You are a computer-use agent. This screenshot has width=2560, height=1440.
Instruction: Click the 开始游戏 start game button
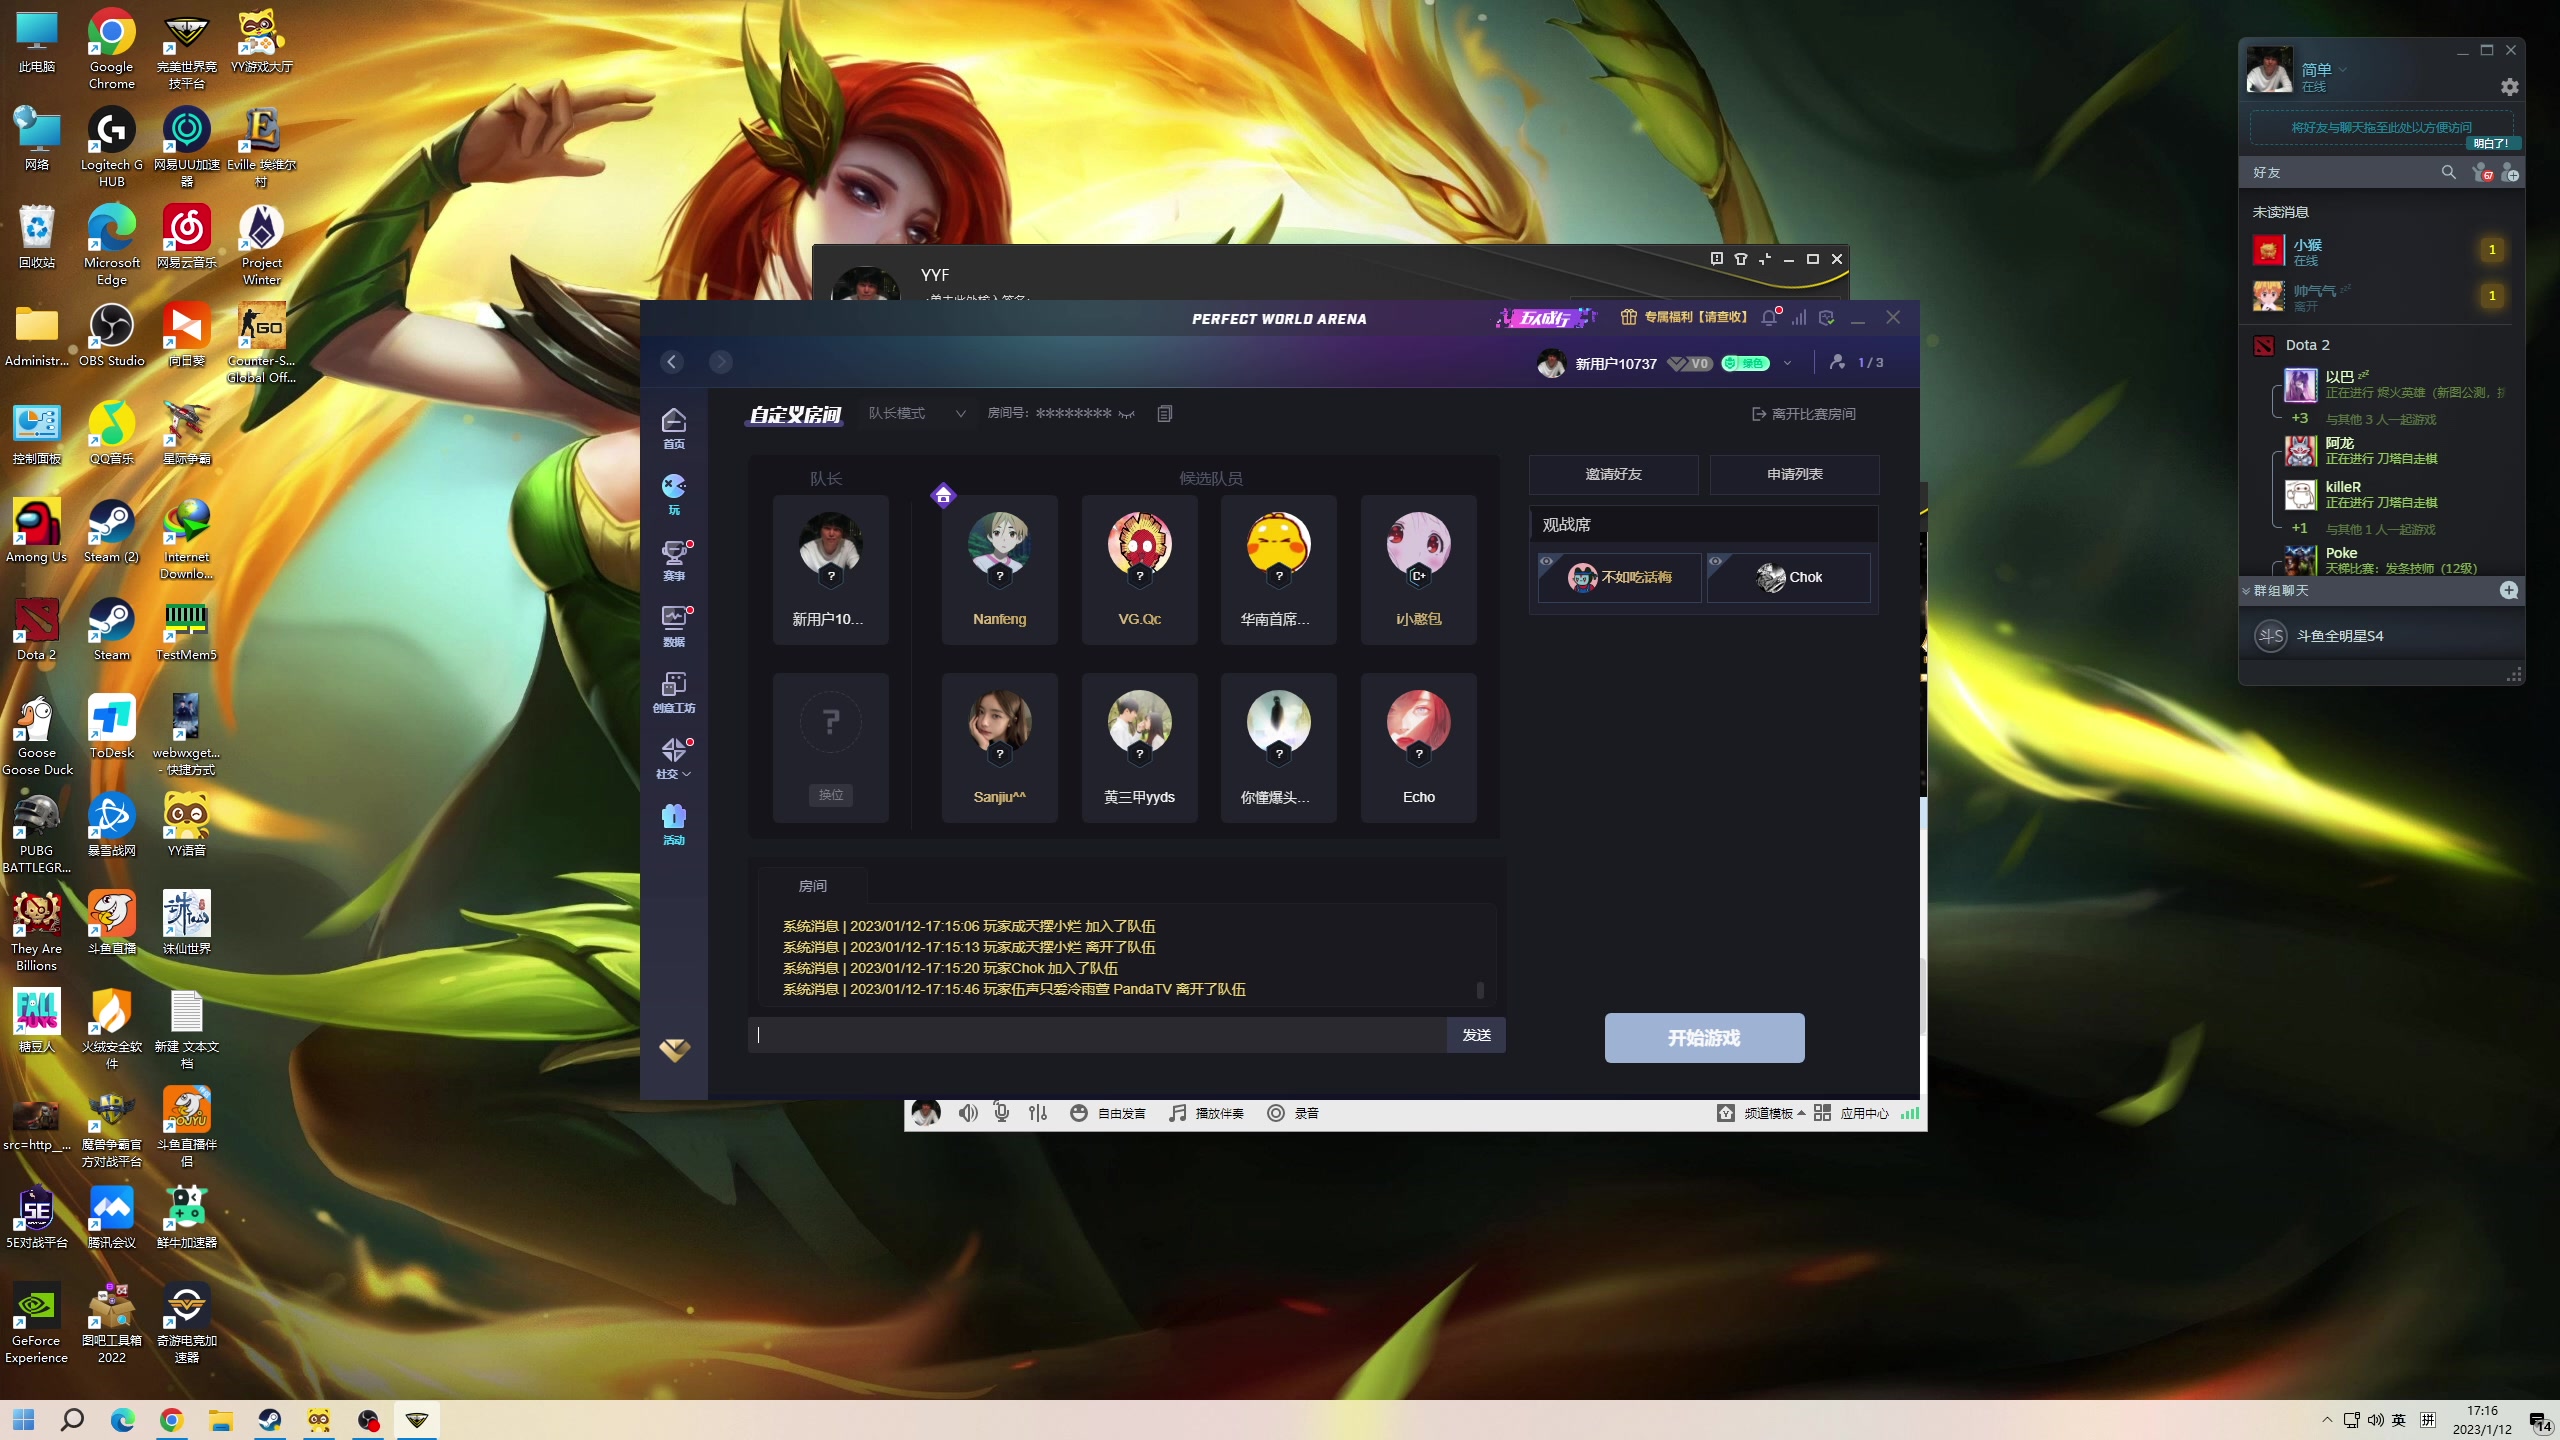1704,1038
